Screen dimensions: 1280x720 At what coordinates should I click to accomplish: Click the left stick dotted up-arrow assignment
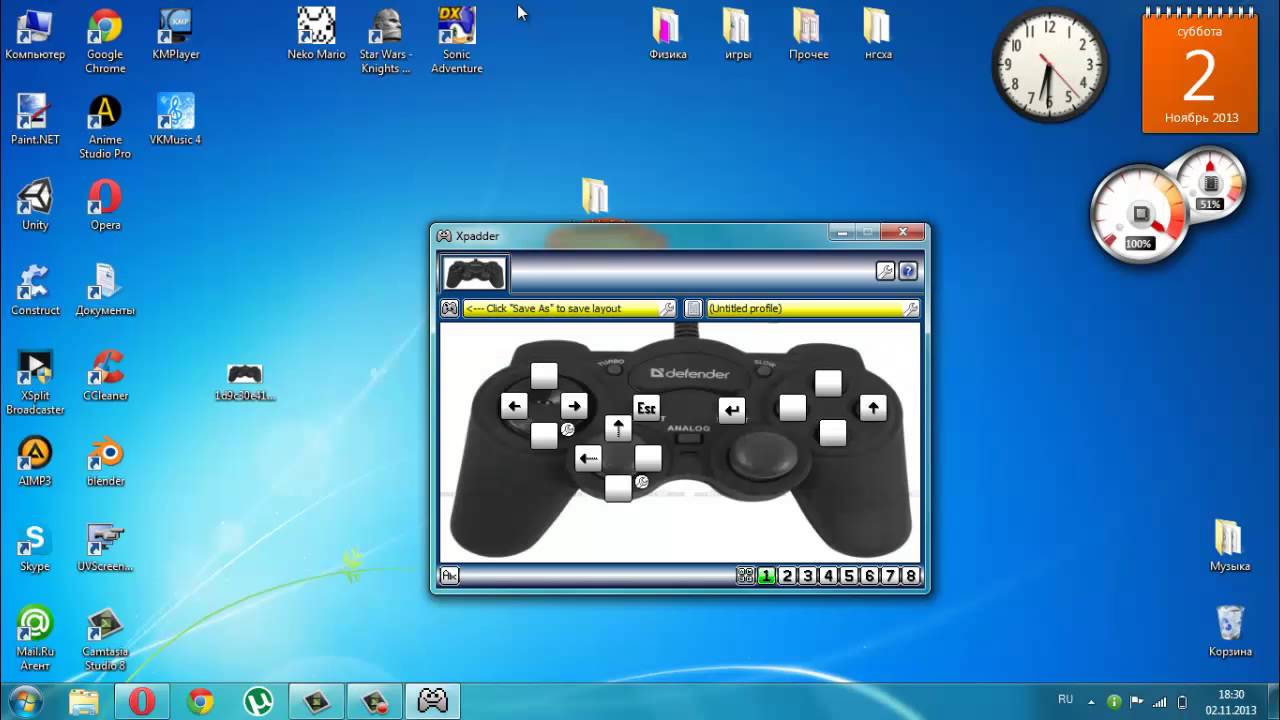pyautogui.click(x=619, y=429)
